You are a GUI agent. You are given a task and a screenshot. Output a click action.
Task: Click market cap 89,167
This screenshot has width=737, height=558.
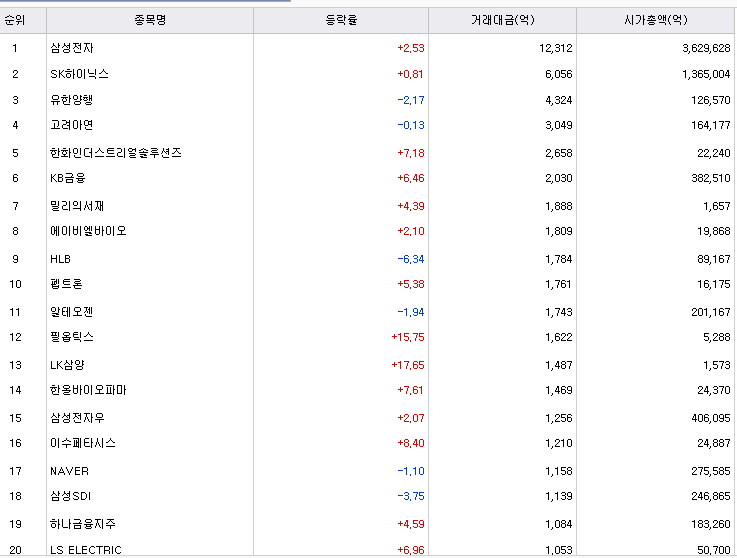pyautogui.click(x=714, y=259)
